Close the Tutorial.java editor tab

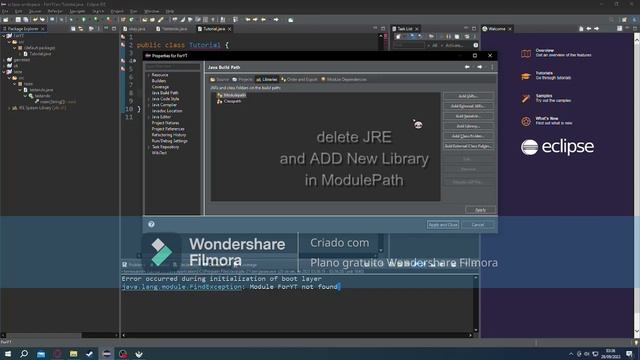(229, 29)
